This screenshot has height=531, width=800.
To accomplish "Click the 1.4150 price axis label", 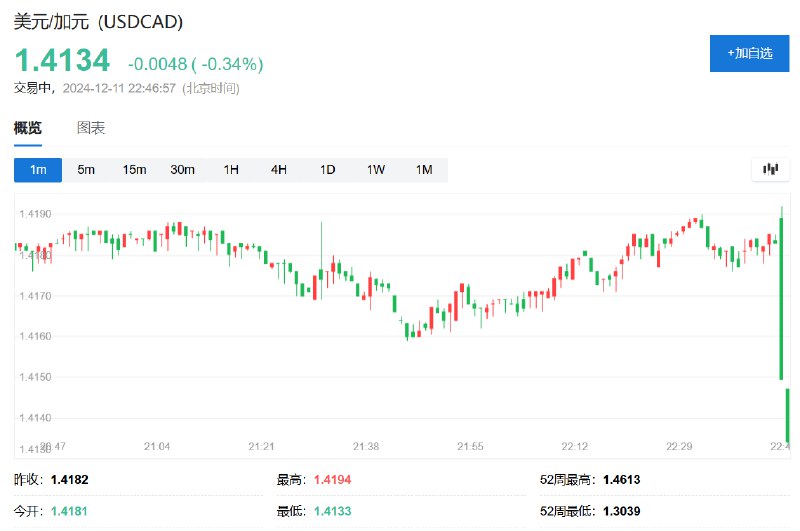I will tap(35, 377).
